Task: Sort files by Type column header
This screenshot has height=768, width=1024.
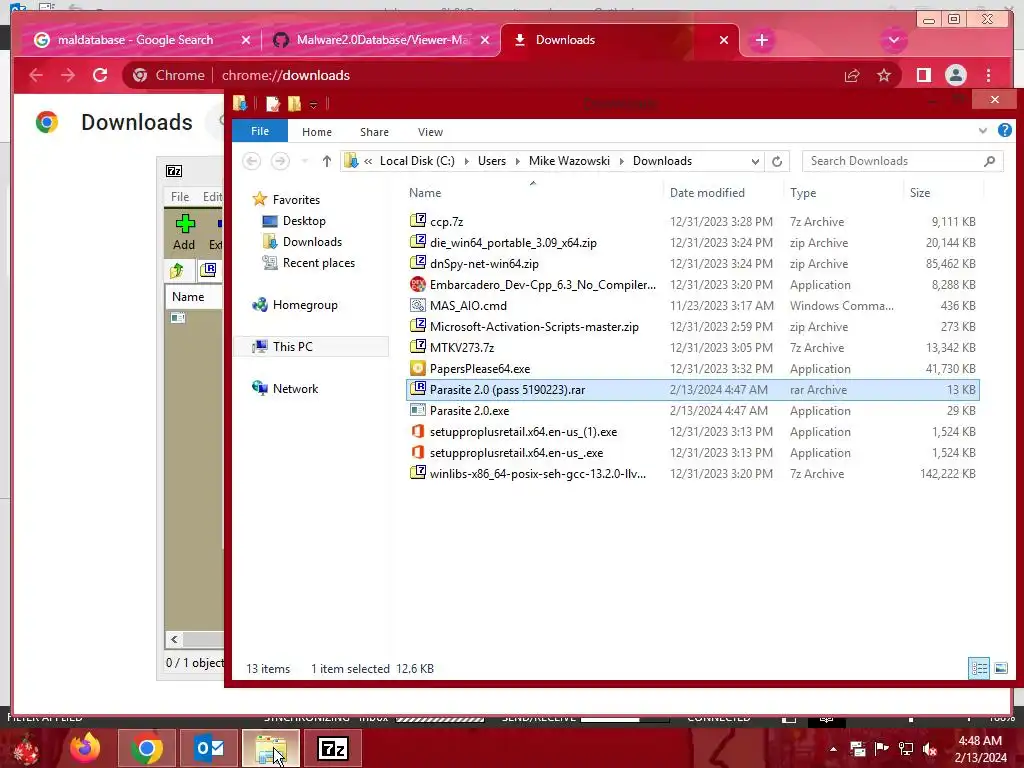Action: click(803, 193)
